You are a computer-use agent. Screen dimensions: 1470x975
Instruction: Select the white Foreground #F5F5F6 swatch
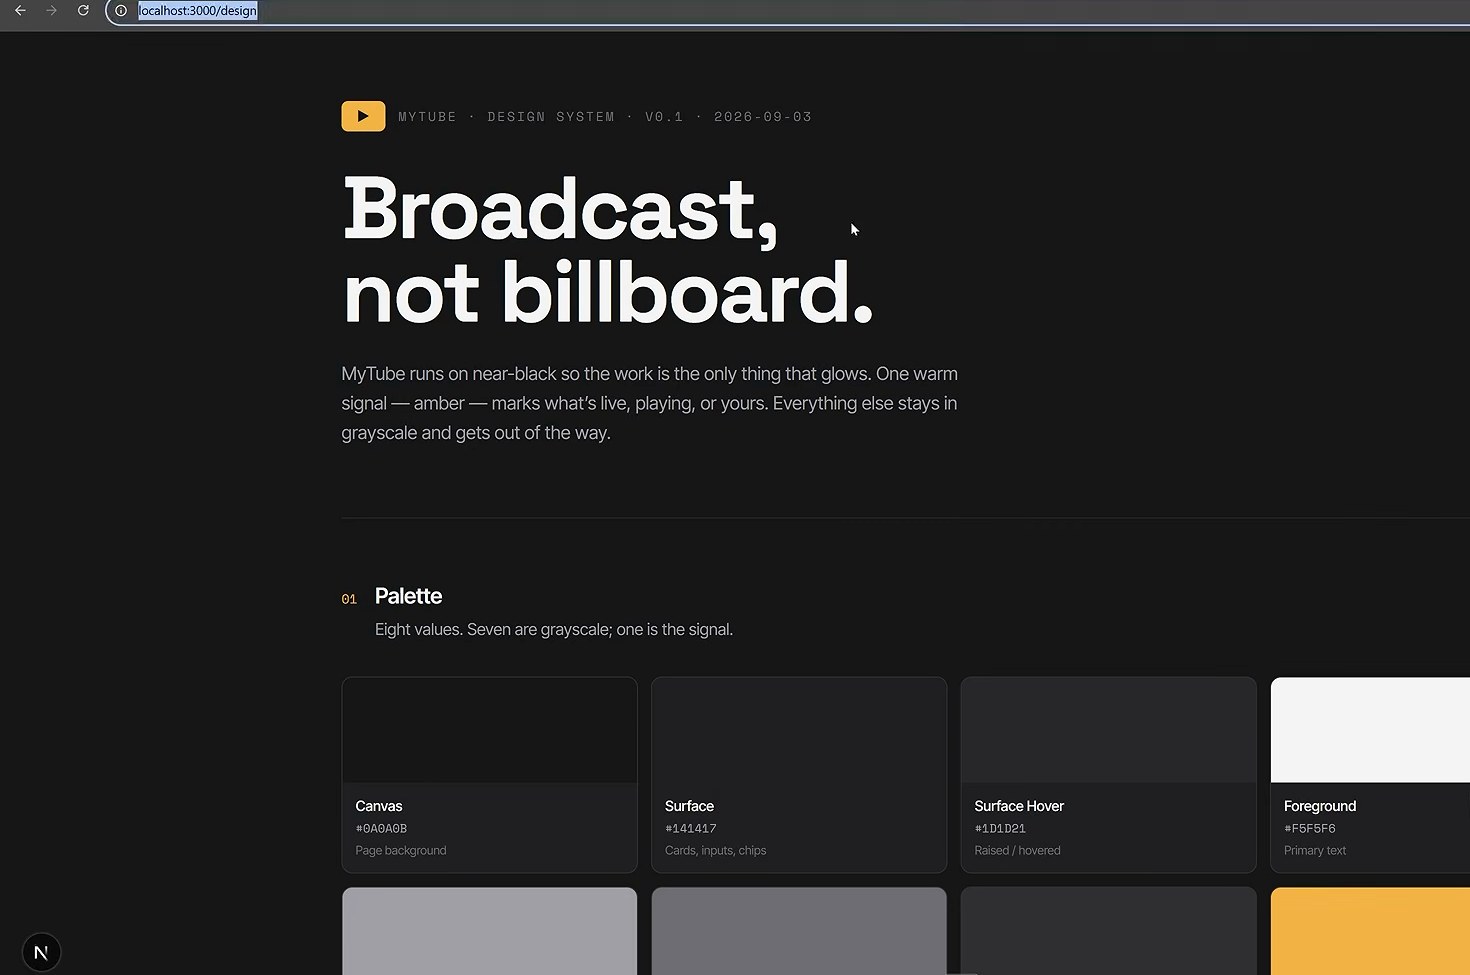(x=1370, y=775)
